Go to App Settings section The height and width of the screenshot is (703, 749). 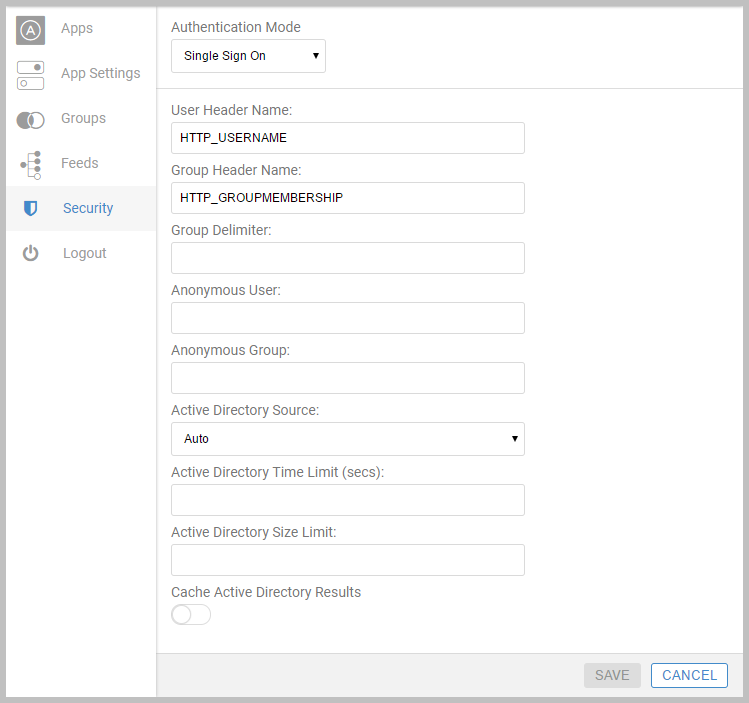pyautogui.click(x=101, y=73)
